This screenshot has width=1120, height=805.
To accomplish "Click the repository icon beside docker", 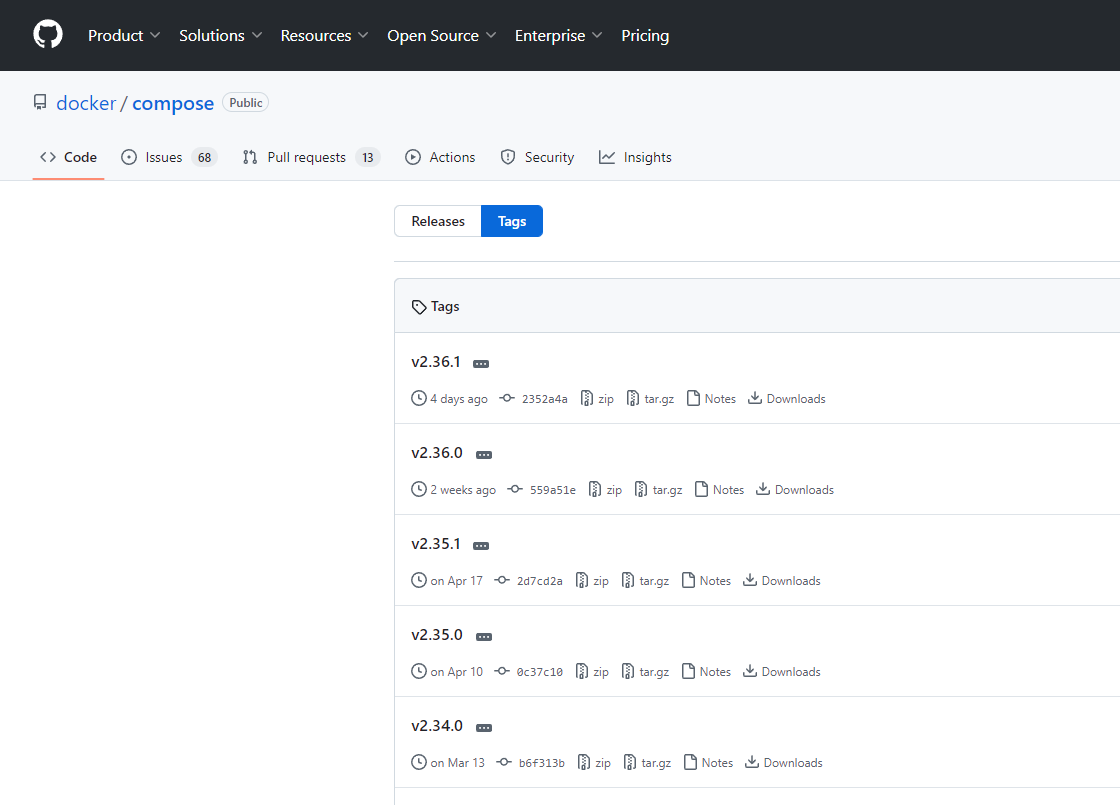I will pos(40,102).
